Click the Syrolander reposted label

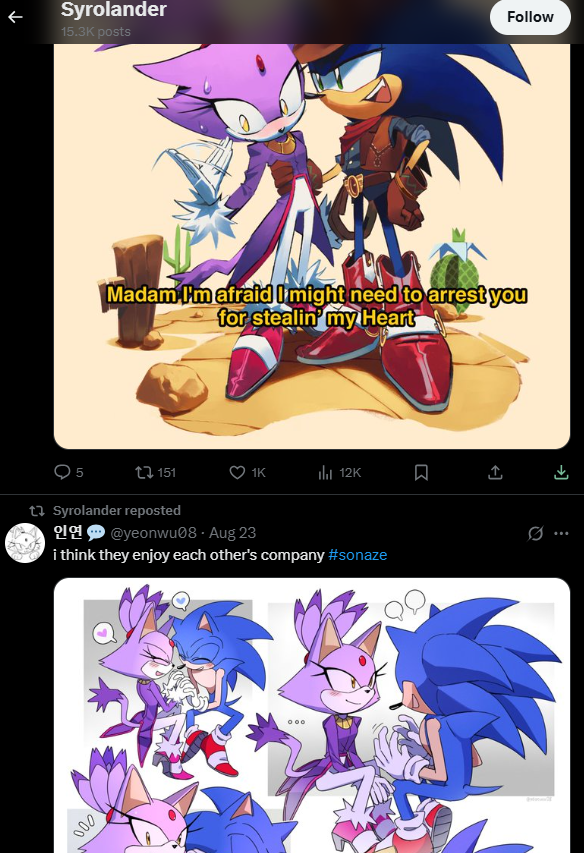click(116, 510)
